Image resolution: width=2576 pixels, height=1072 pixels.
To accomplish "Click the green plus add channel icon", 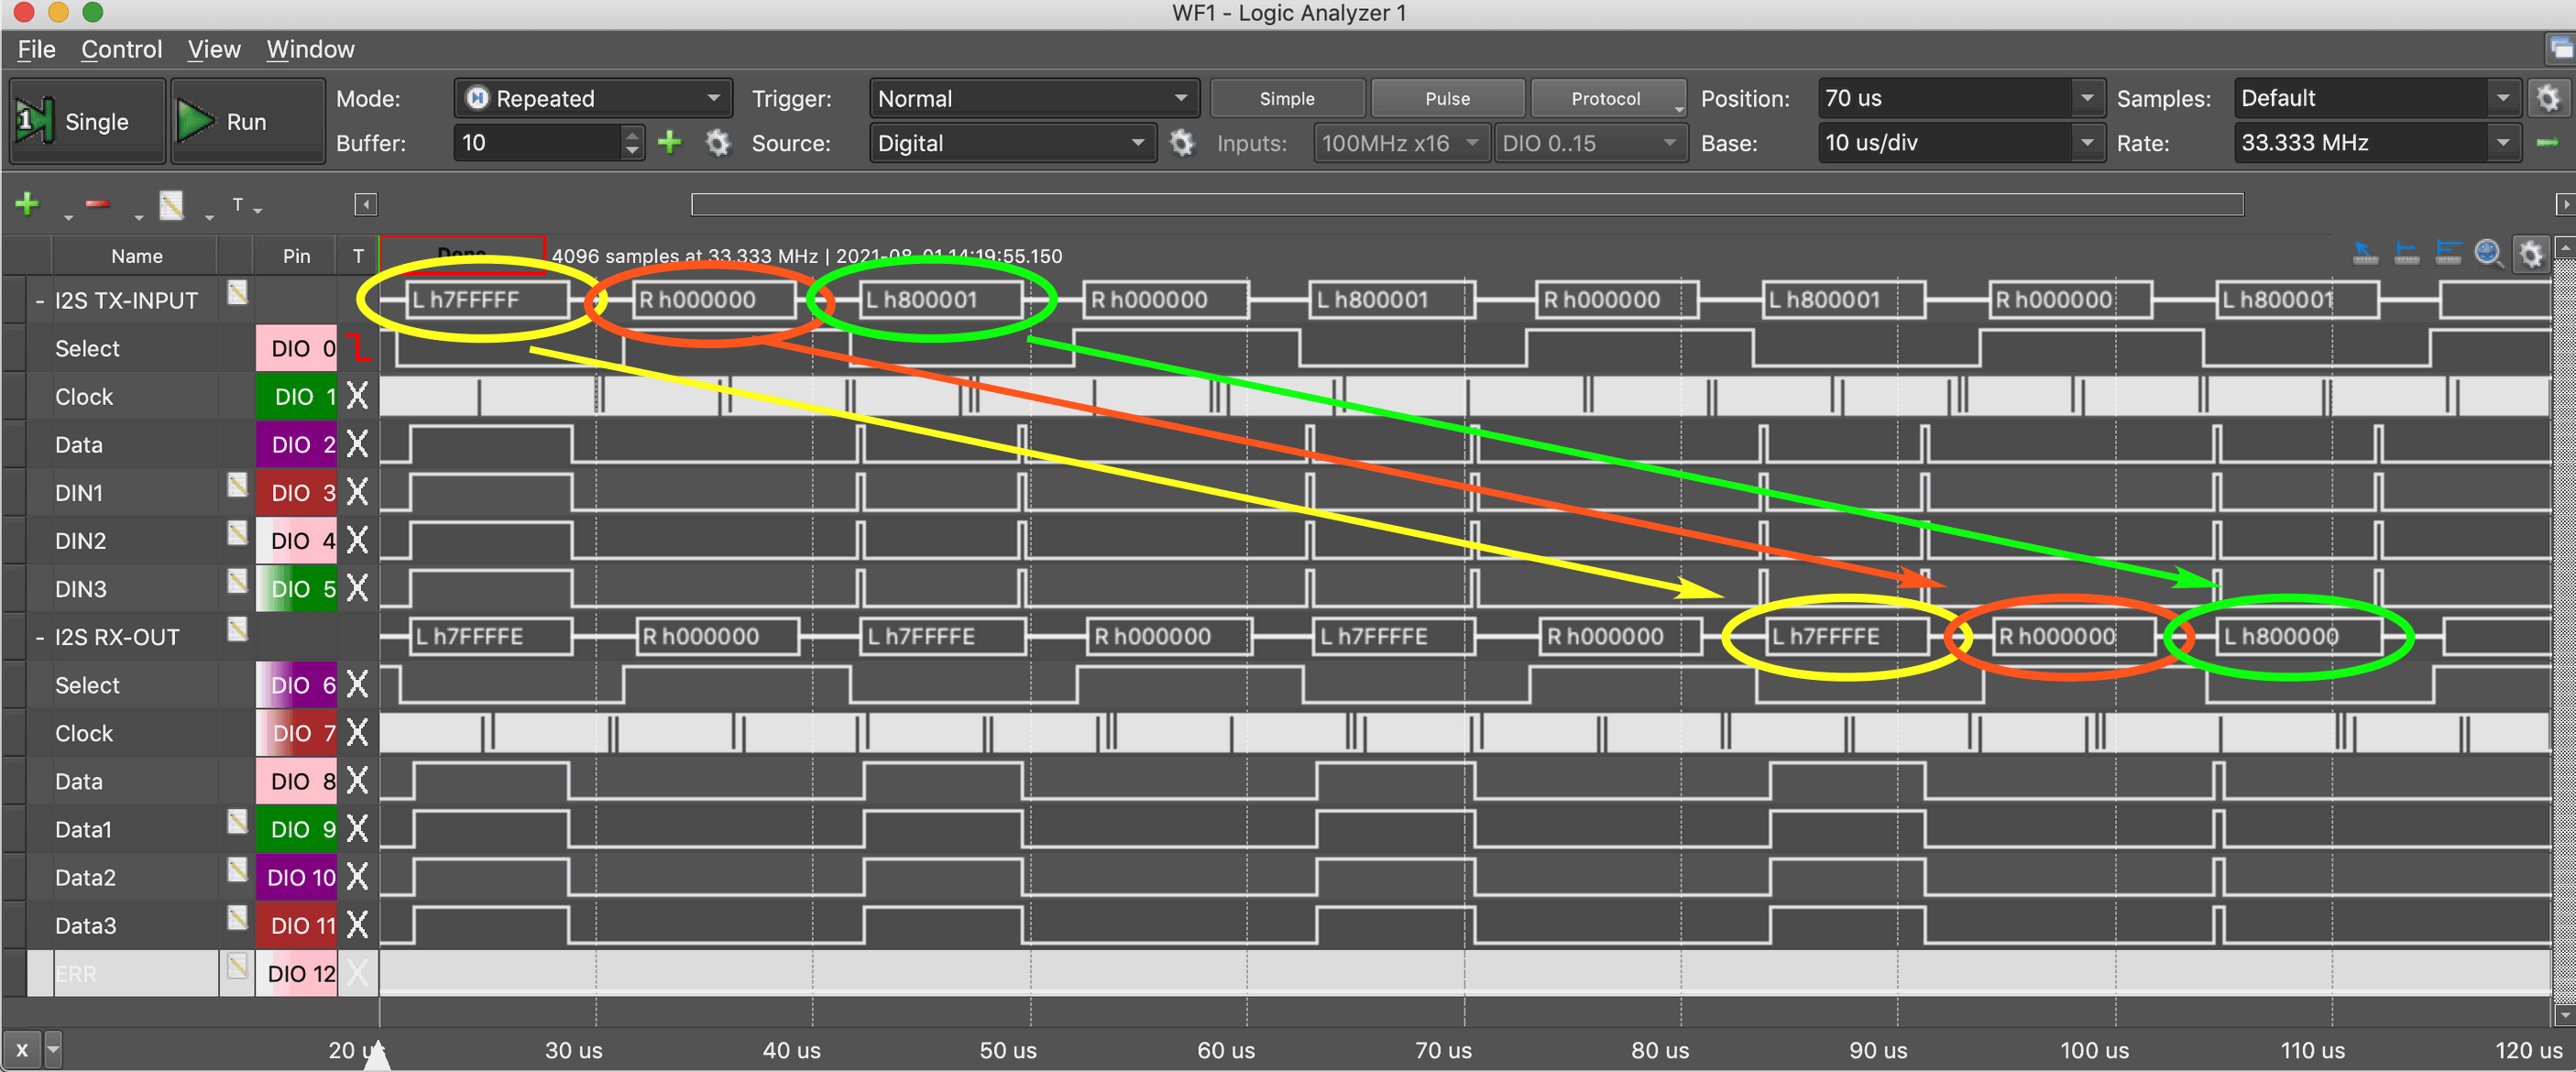I will coord(27,205).
